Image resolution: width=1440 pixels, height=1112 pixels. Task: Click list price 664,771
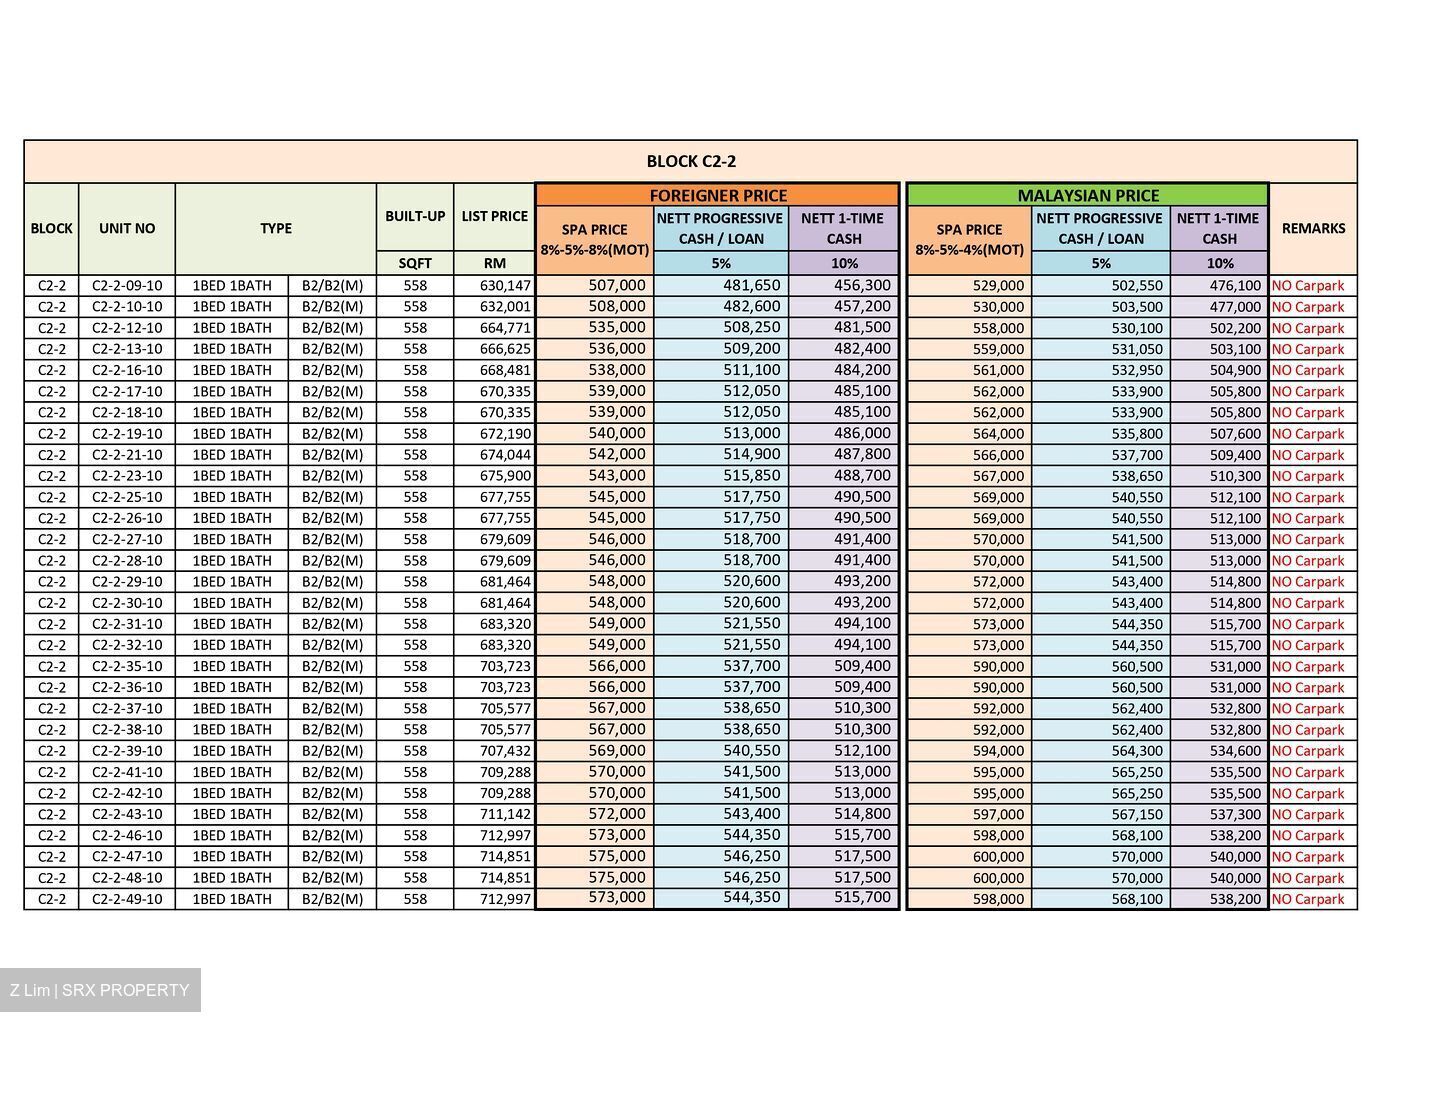pyautogui.click(x=505, y=328)
